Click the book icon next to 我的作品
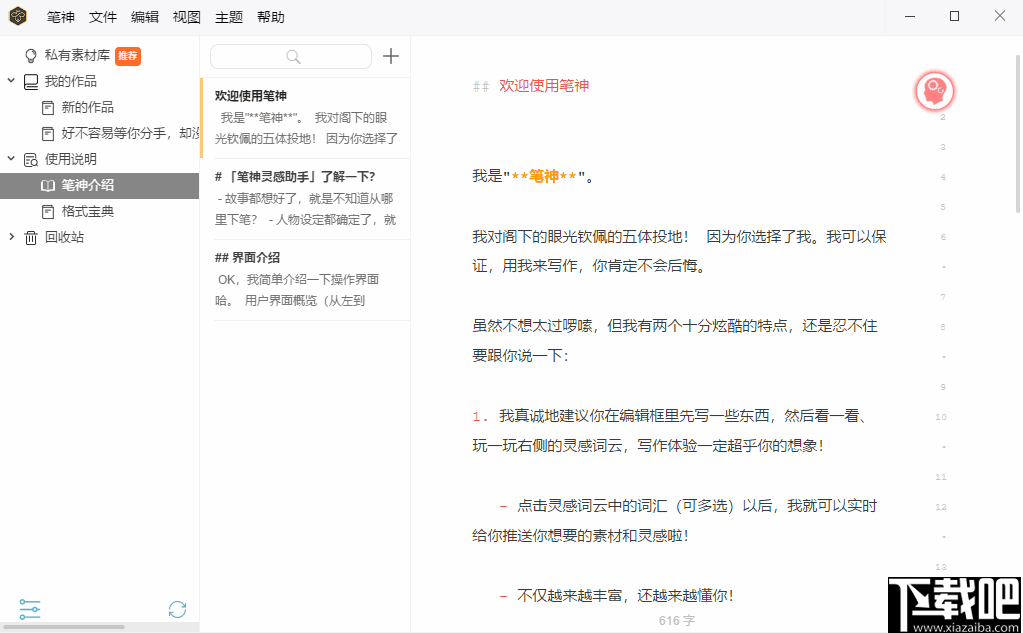Viewport: 1023px width, 633px height. click(31, 82)
